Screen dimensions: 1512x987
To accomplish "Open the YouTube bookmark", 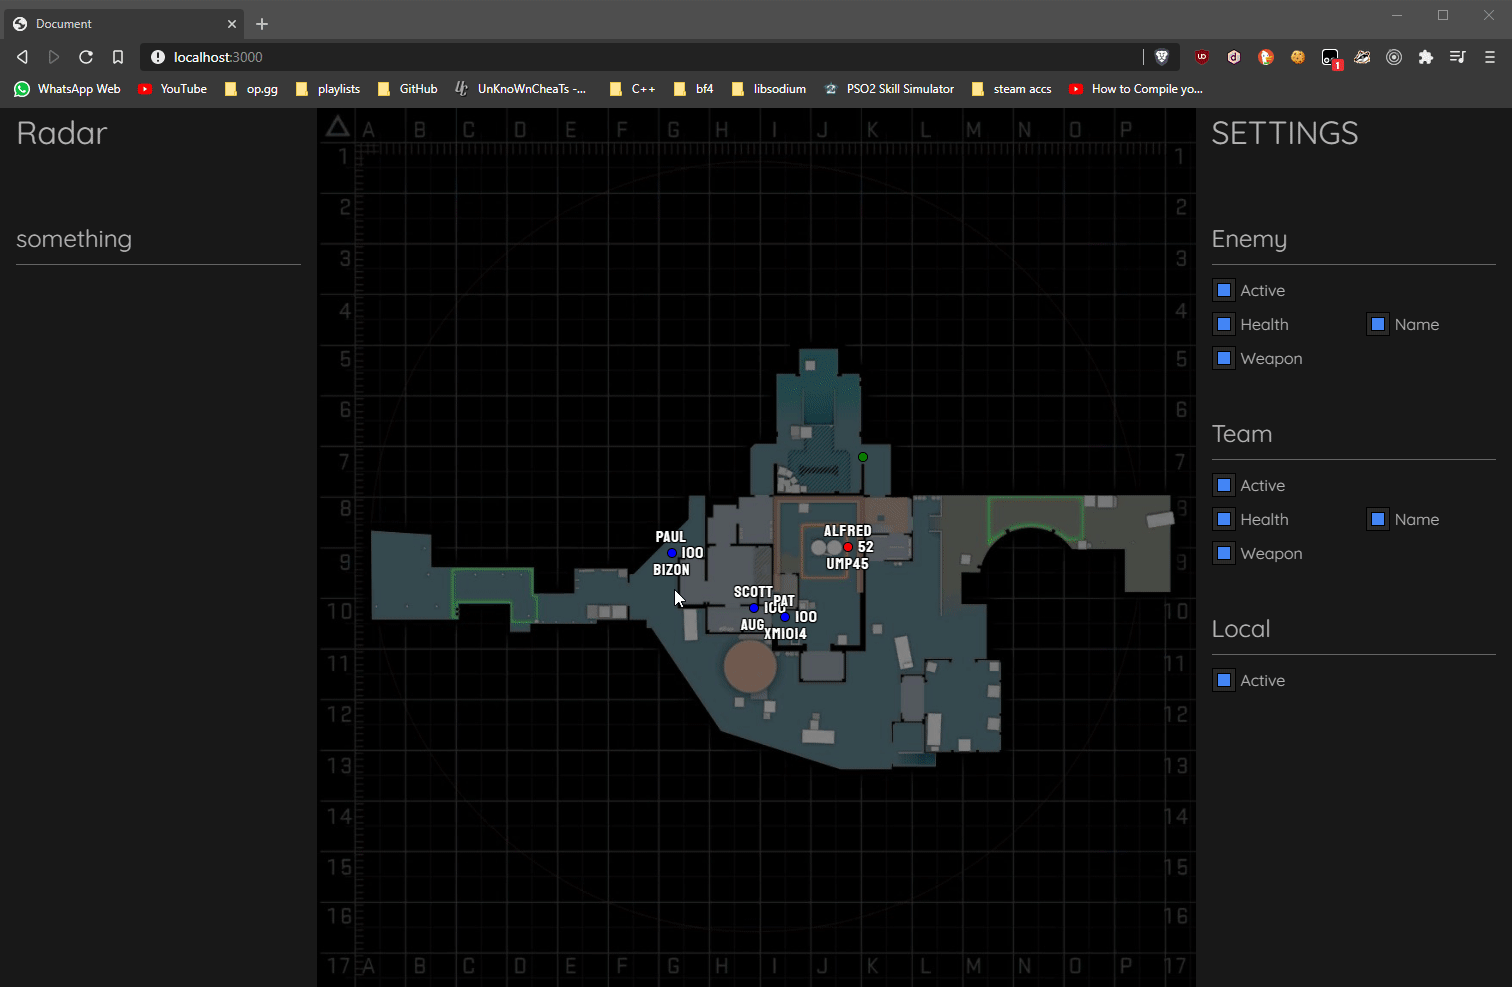I will (172, 89).
